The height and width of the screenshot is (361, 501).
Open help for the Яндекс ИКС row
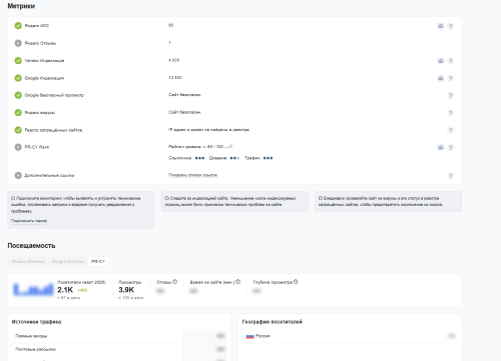click(x=450, y=26)
